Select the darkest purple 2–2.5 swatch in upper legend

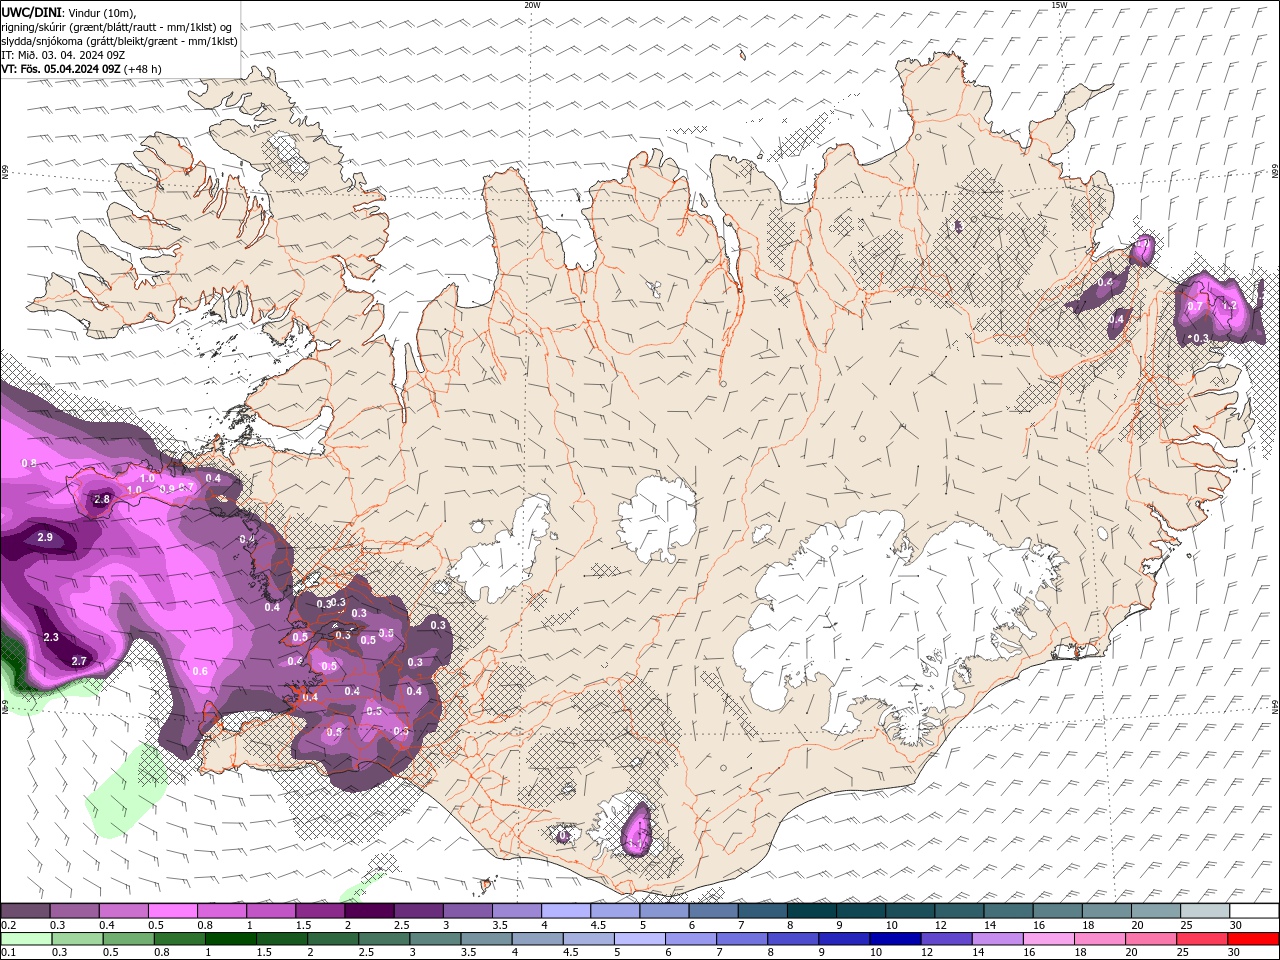coord(369,911)
